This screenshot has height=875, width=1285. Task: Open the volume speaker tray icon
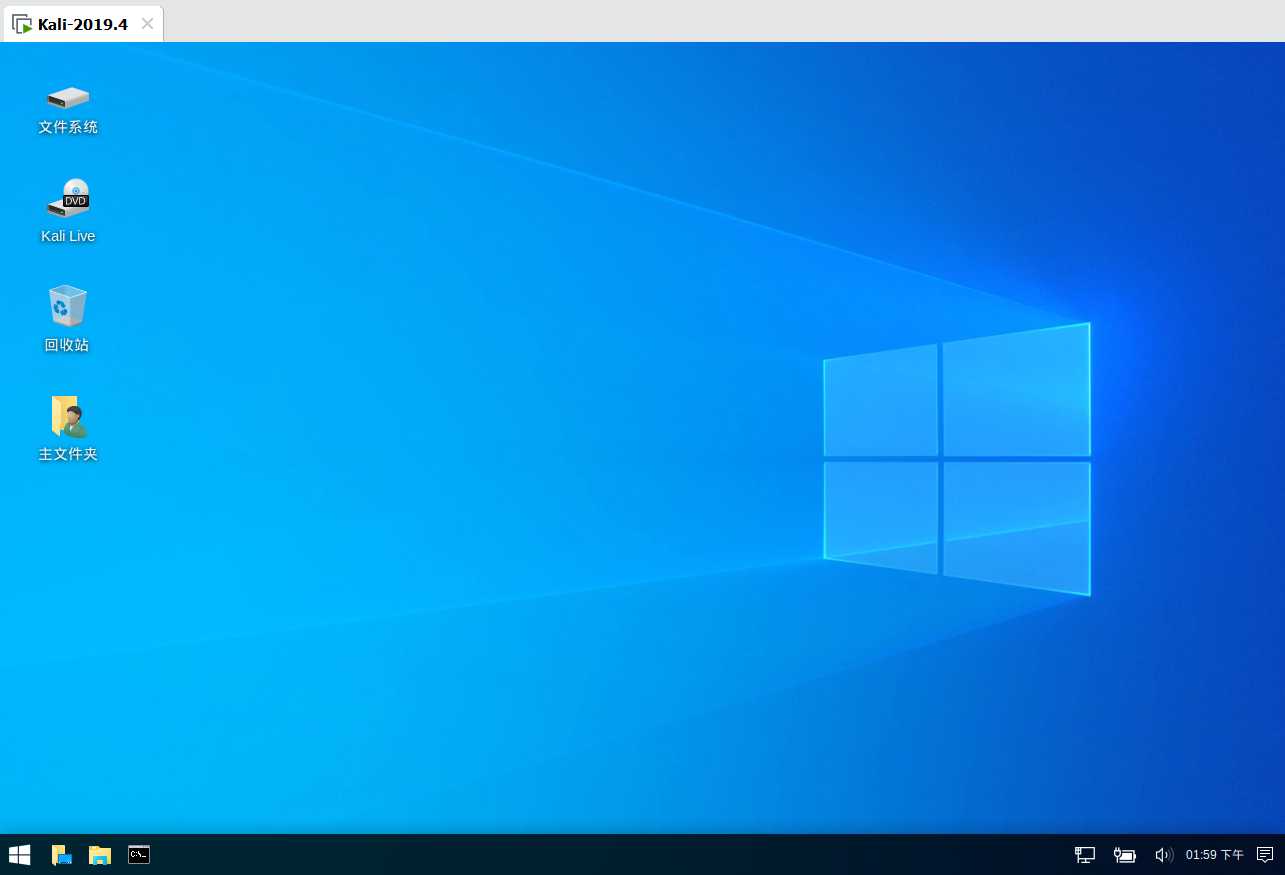tap(1163, 855)
